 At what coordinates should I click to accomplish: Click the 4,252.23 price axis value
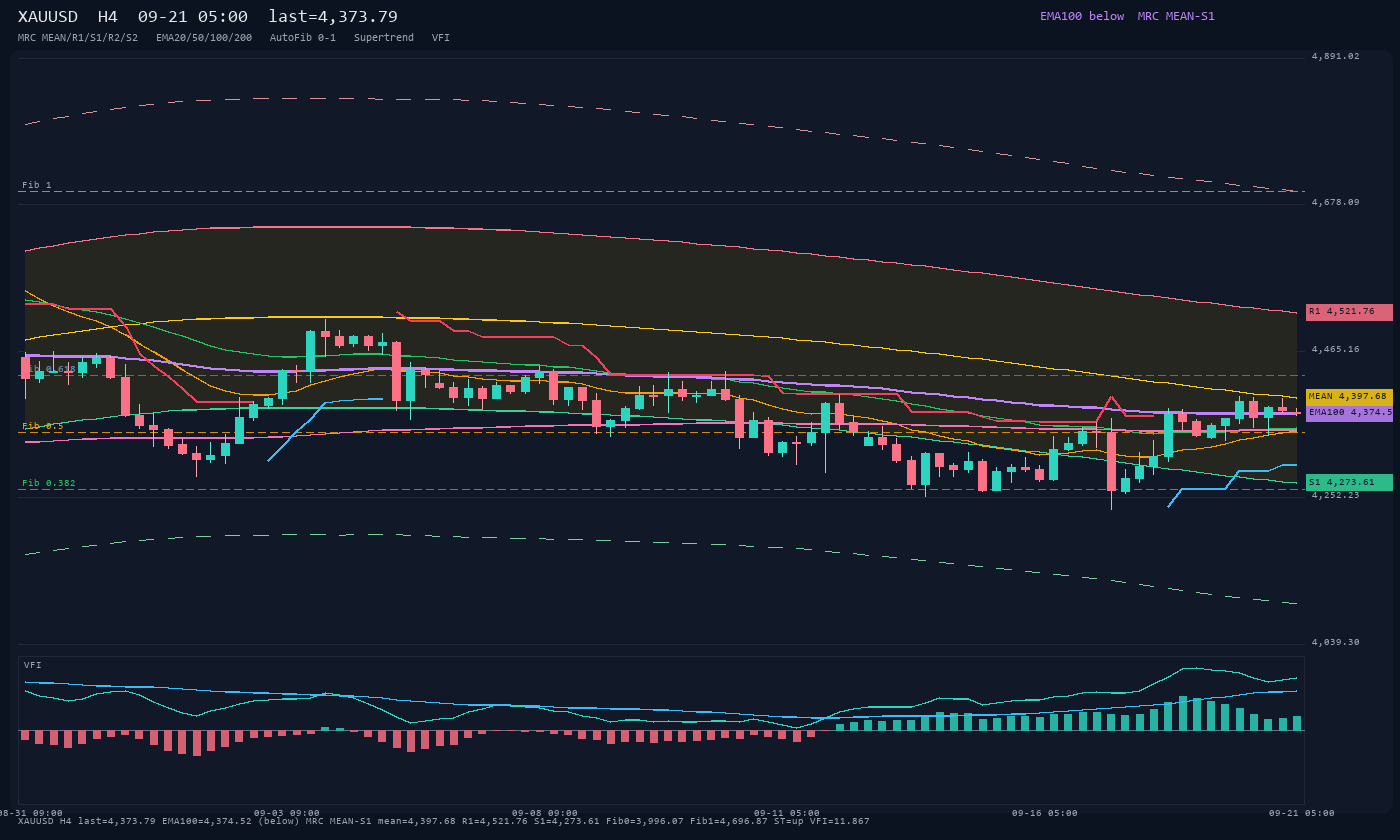point(1336,495)
